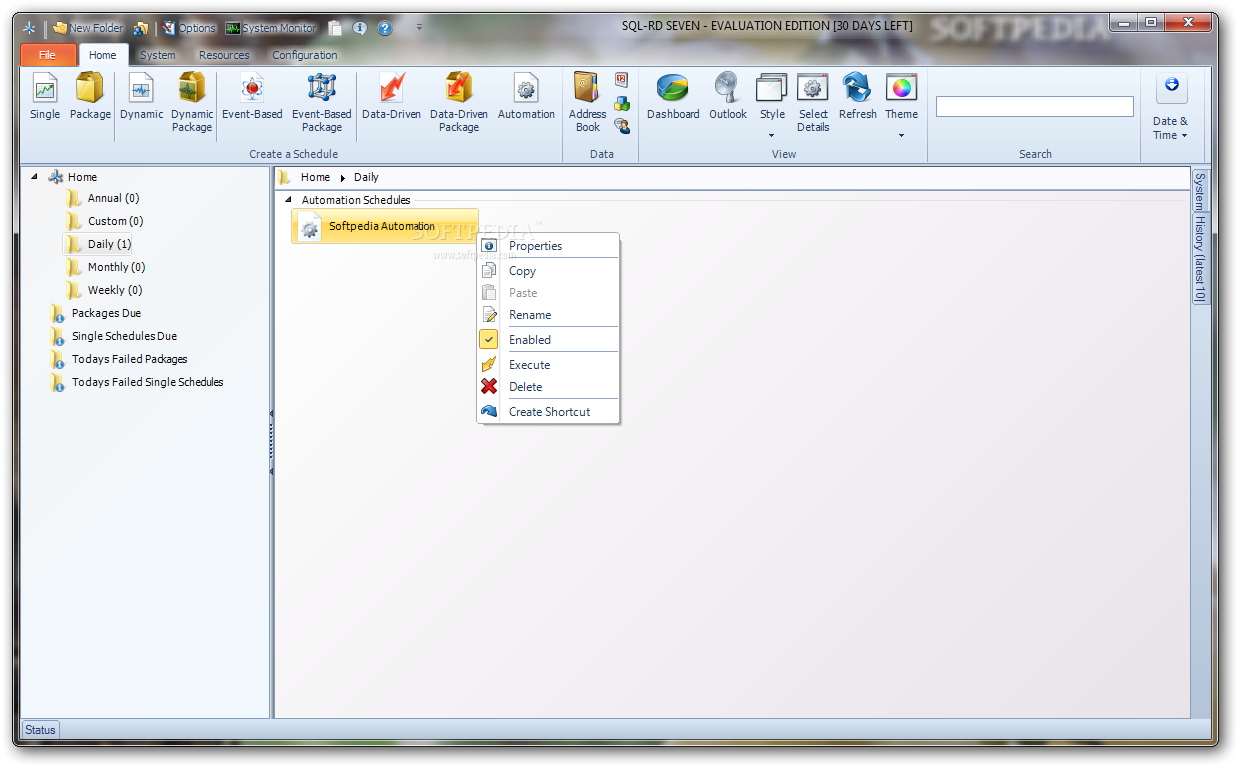Choose Execute from the context menu
This screenshot has height=767, width=1239.
548,365
